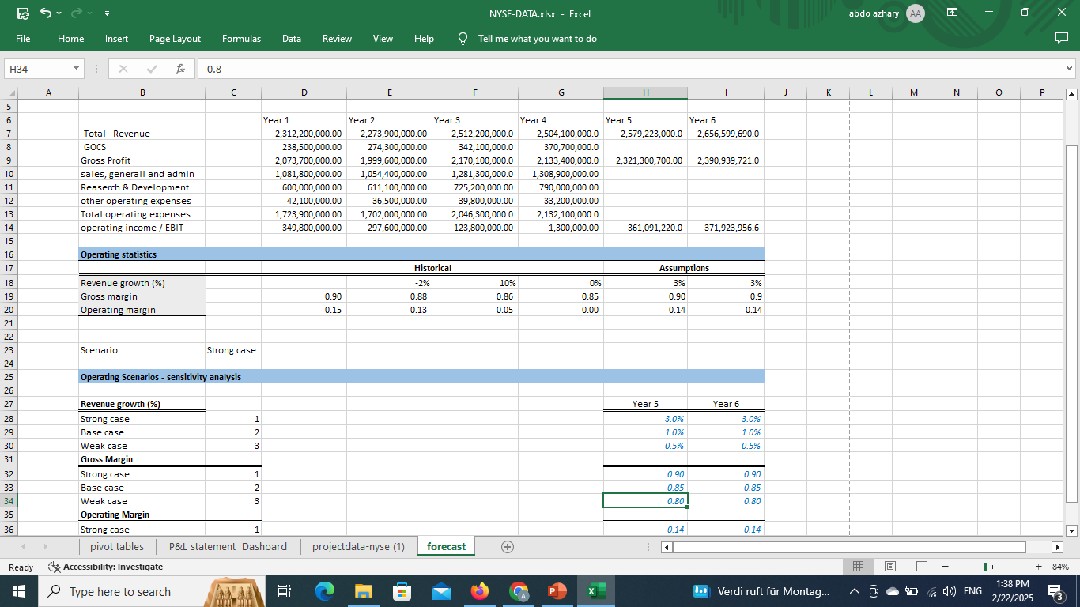The image size is (1080, 607).
Task: Select Normal view icon in status bar
Action: [x=855, y=567]
